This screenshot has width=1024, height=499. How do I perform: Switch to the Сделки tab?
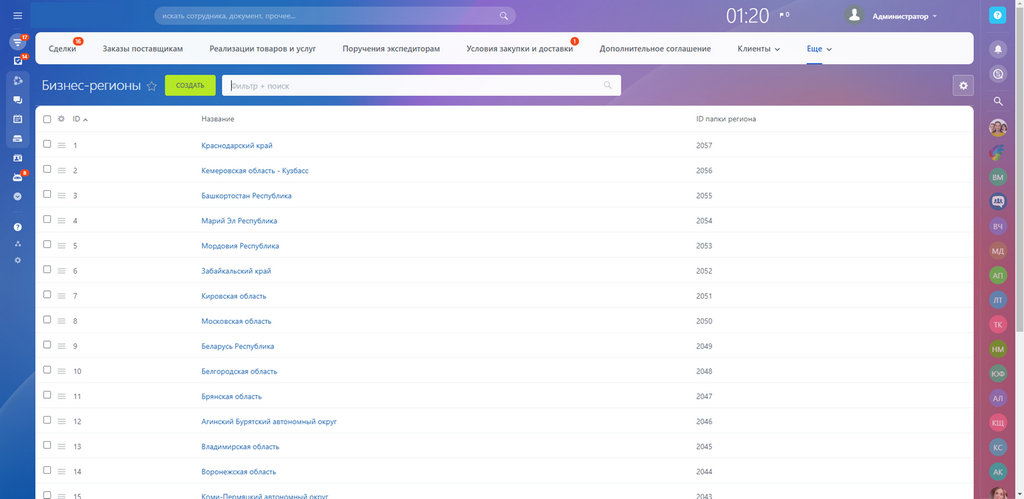[62, 48]
